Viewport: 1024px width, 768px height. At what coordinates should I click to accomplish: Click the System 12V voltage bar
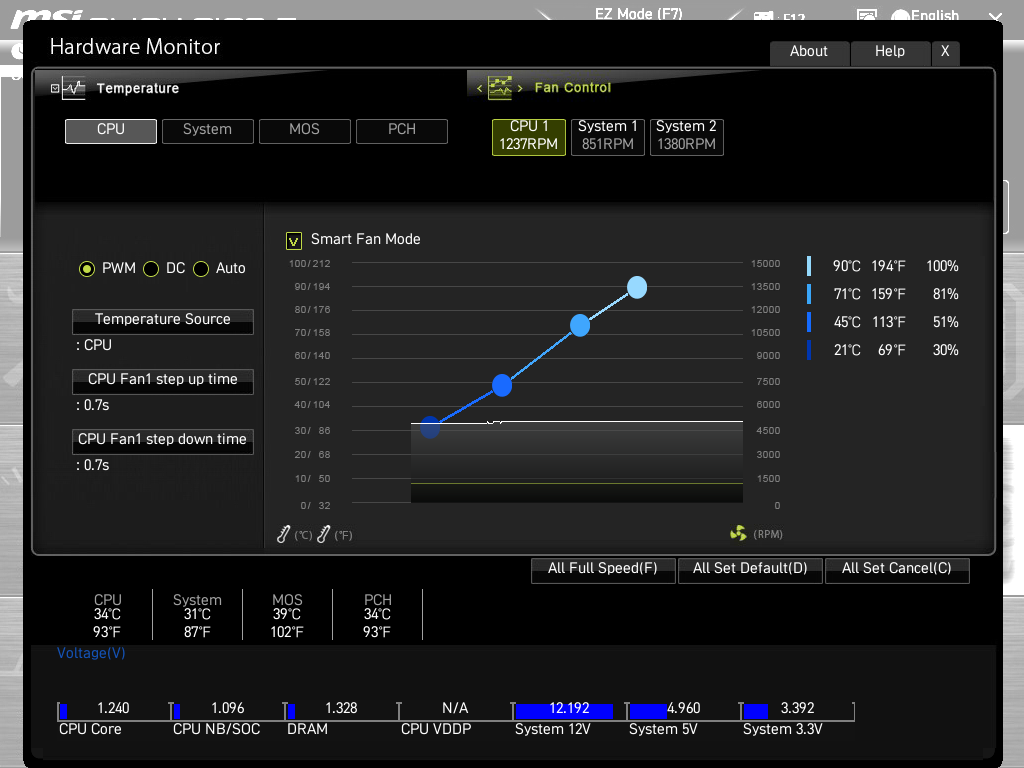(x=564, y=711)
